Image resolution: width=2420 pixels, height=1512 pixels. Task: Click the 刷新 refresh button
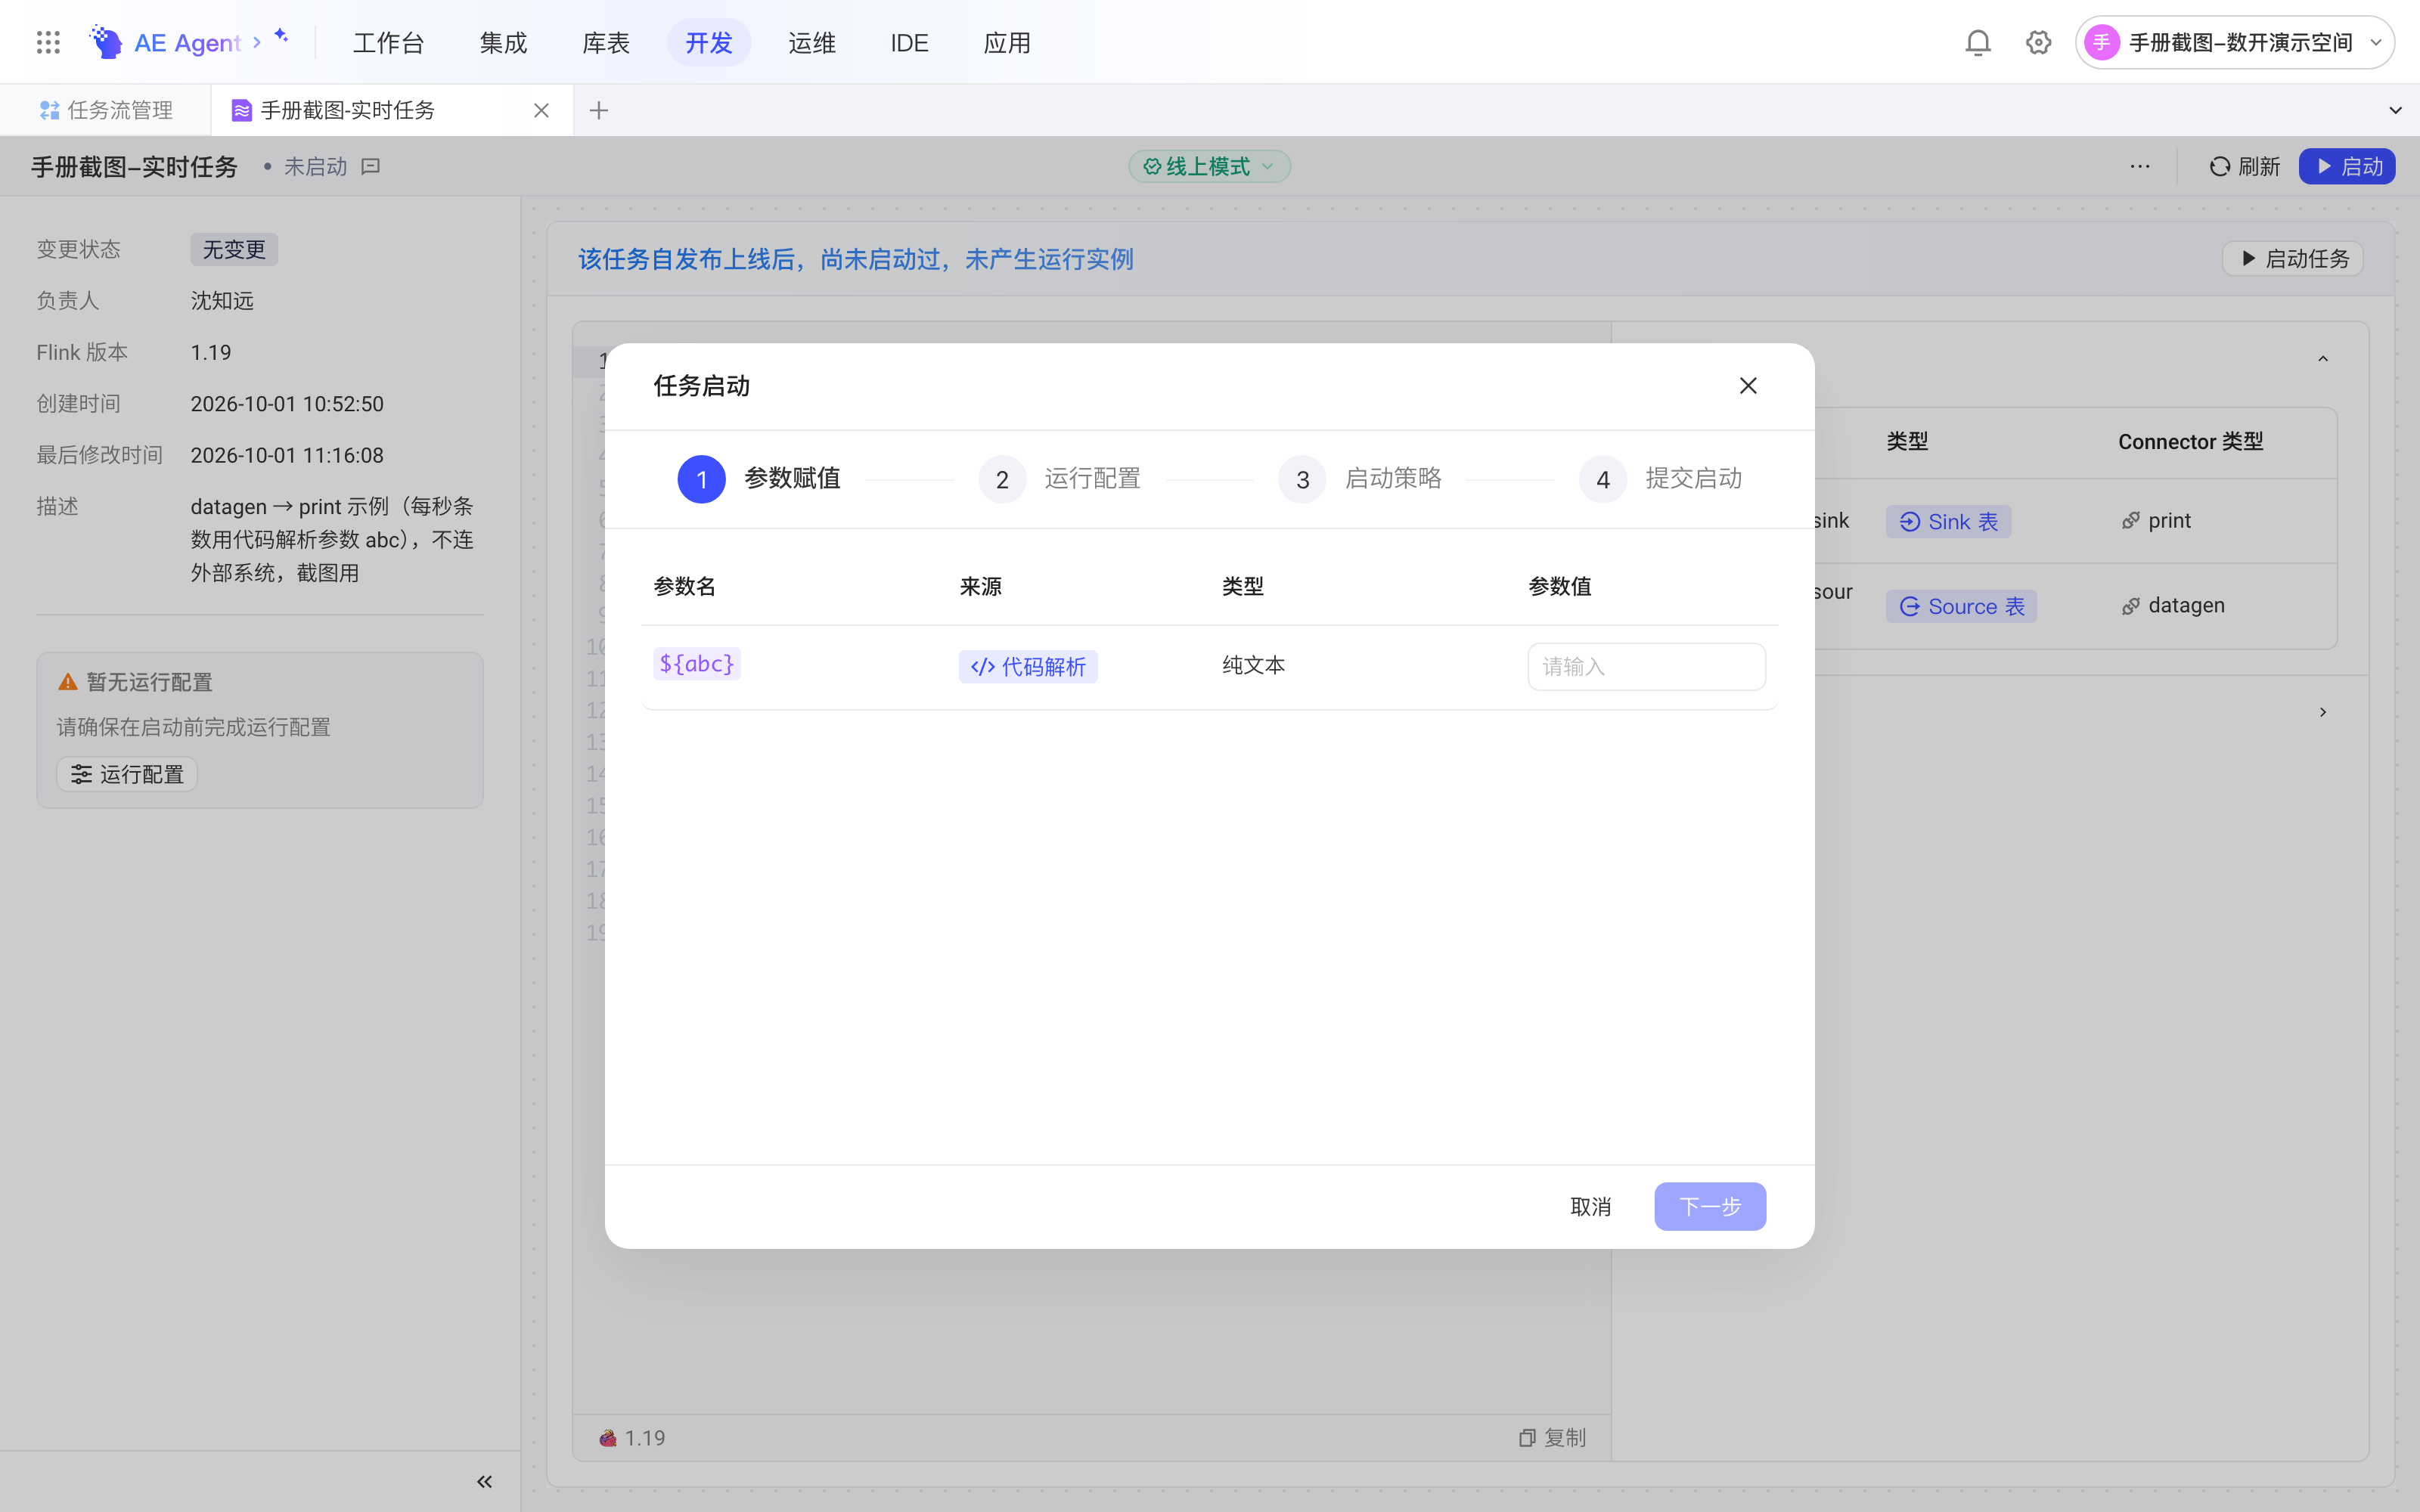click(x=2244, y=166)
